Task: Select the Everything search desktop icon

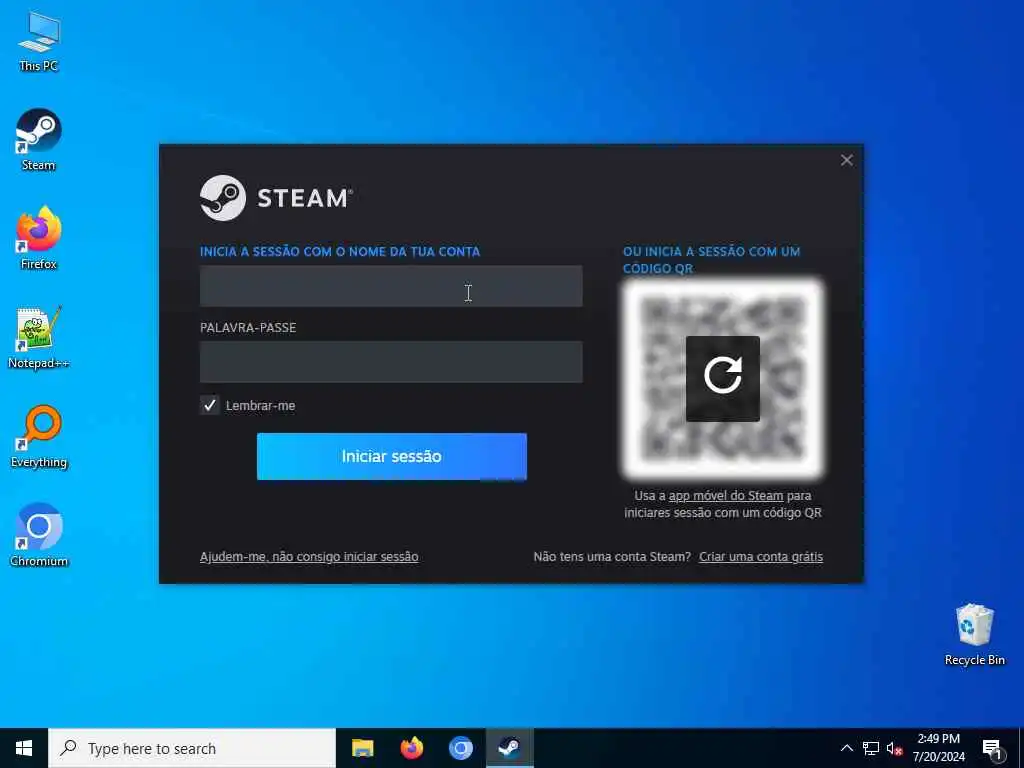Action: (x=39, y=437)
